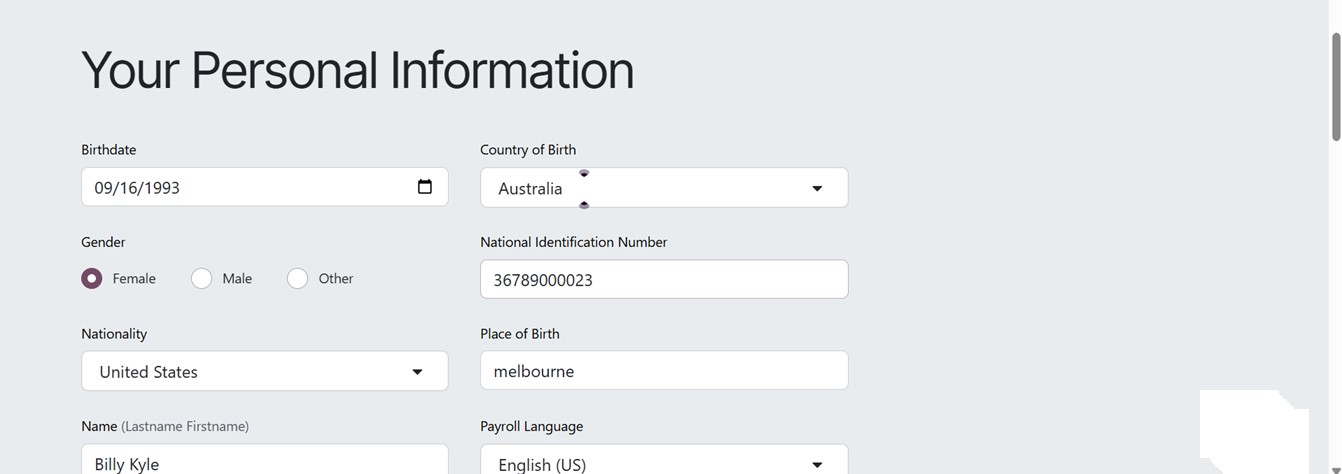Click the Country of Birth label
This screenshot has width=1342, height=474.
(x=528, y=150)
